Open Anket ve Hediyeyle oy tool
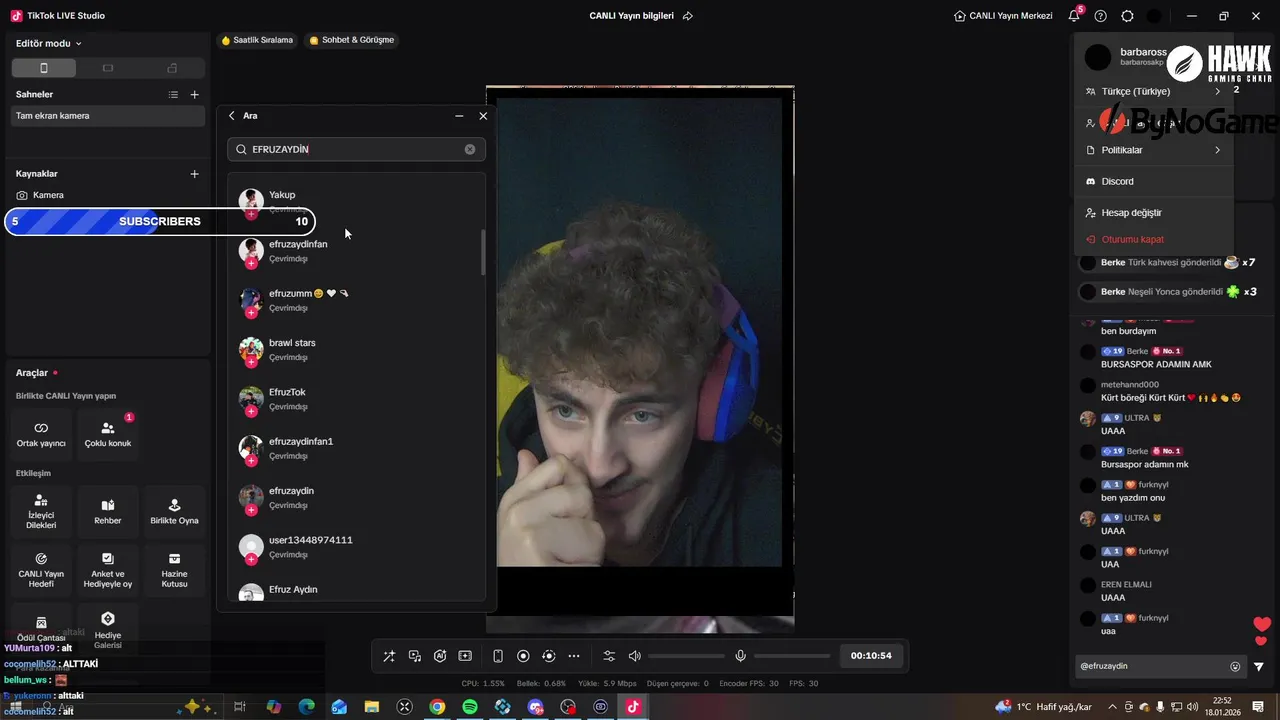1280x720 pixels. [x=108, y=570]
